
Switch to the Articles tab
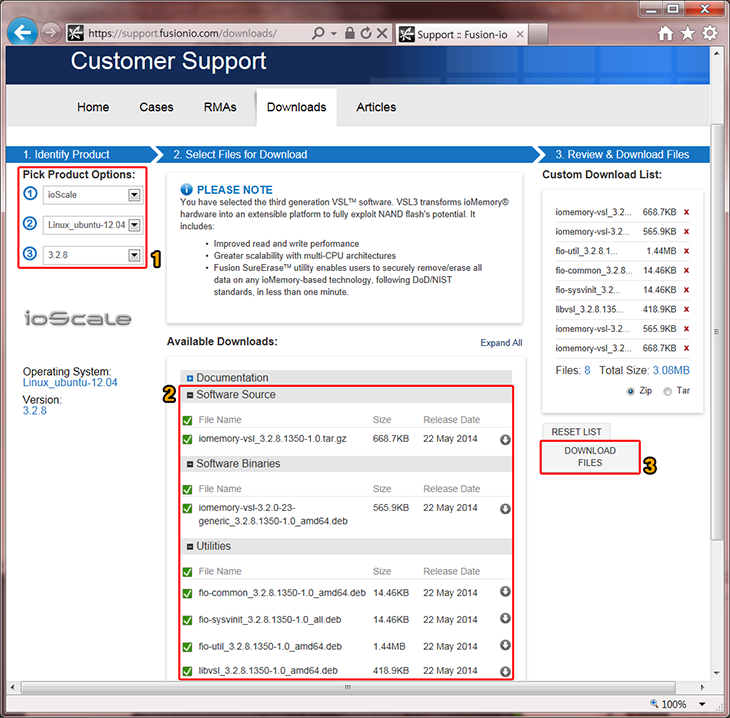coord(376,107)
